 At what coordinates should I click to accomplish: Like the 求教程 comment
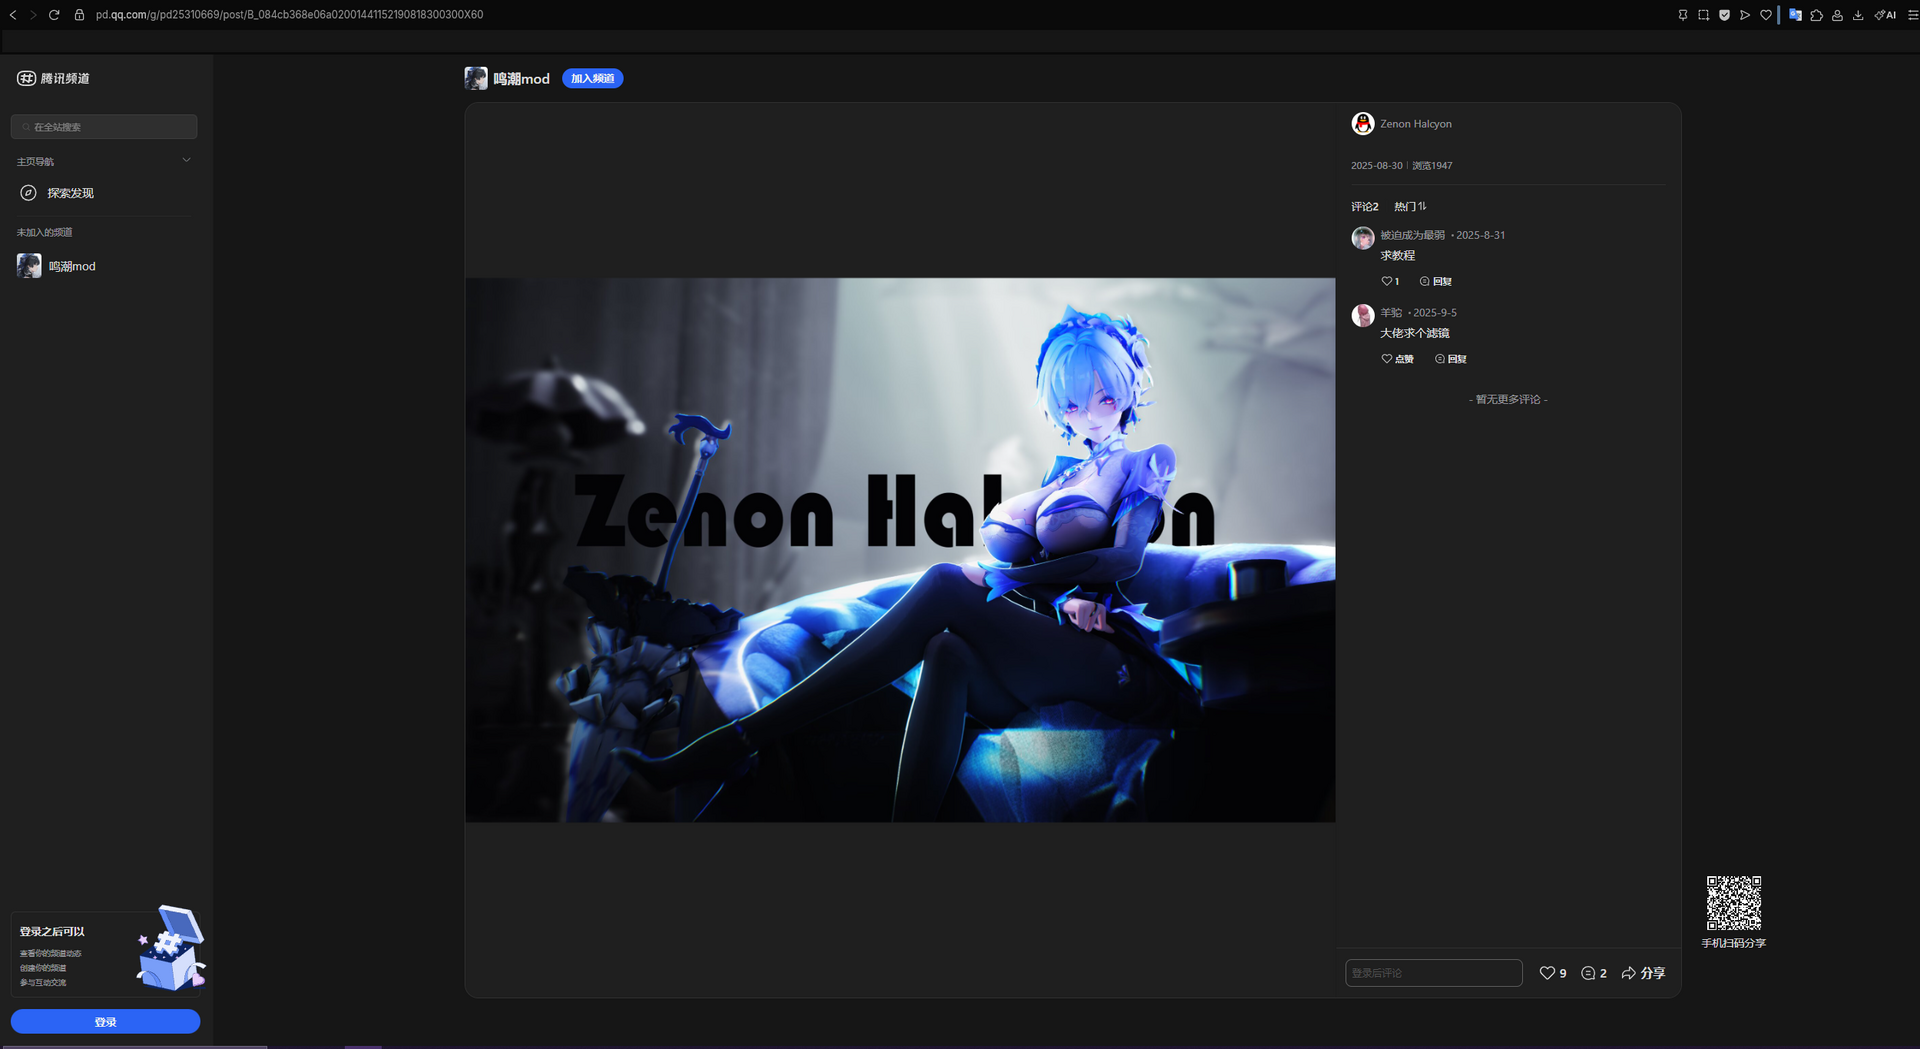1390,281
